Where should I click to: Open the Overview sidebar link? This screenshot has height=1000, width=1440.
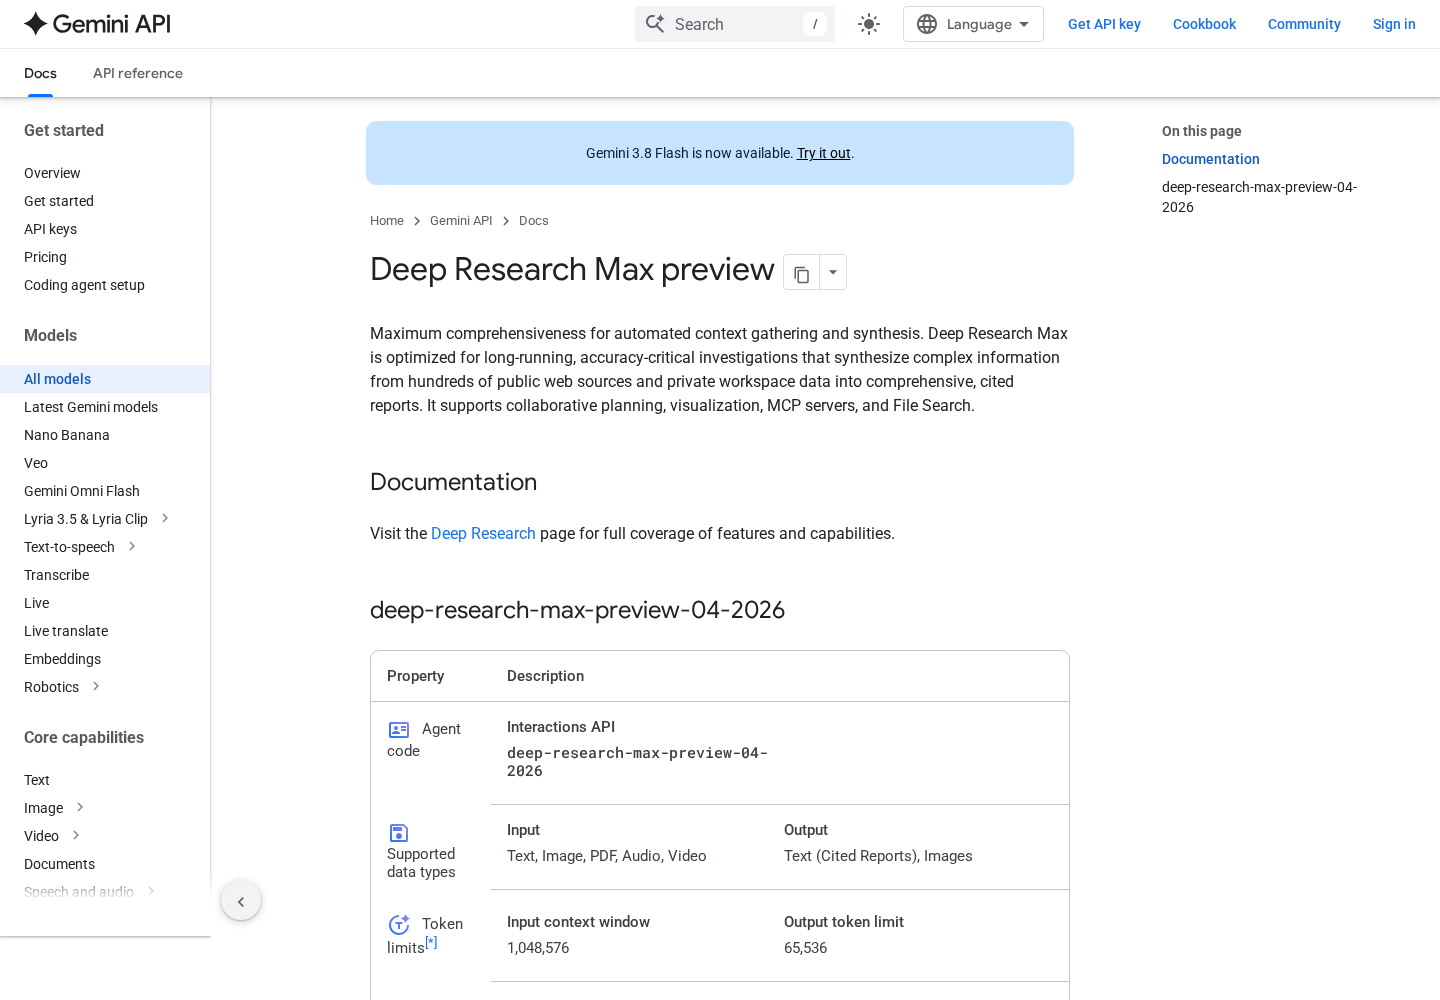pos(52,173)
